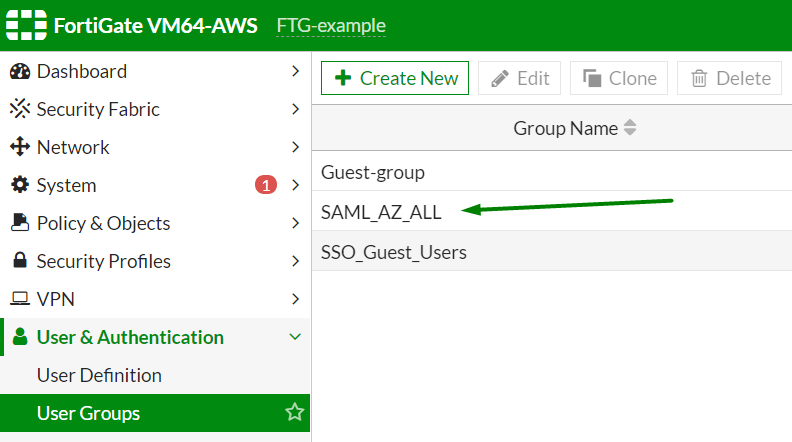Click the FTG-example hostname
The height and width of the screenshot is (442, 792).
click(331, 26)
